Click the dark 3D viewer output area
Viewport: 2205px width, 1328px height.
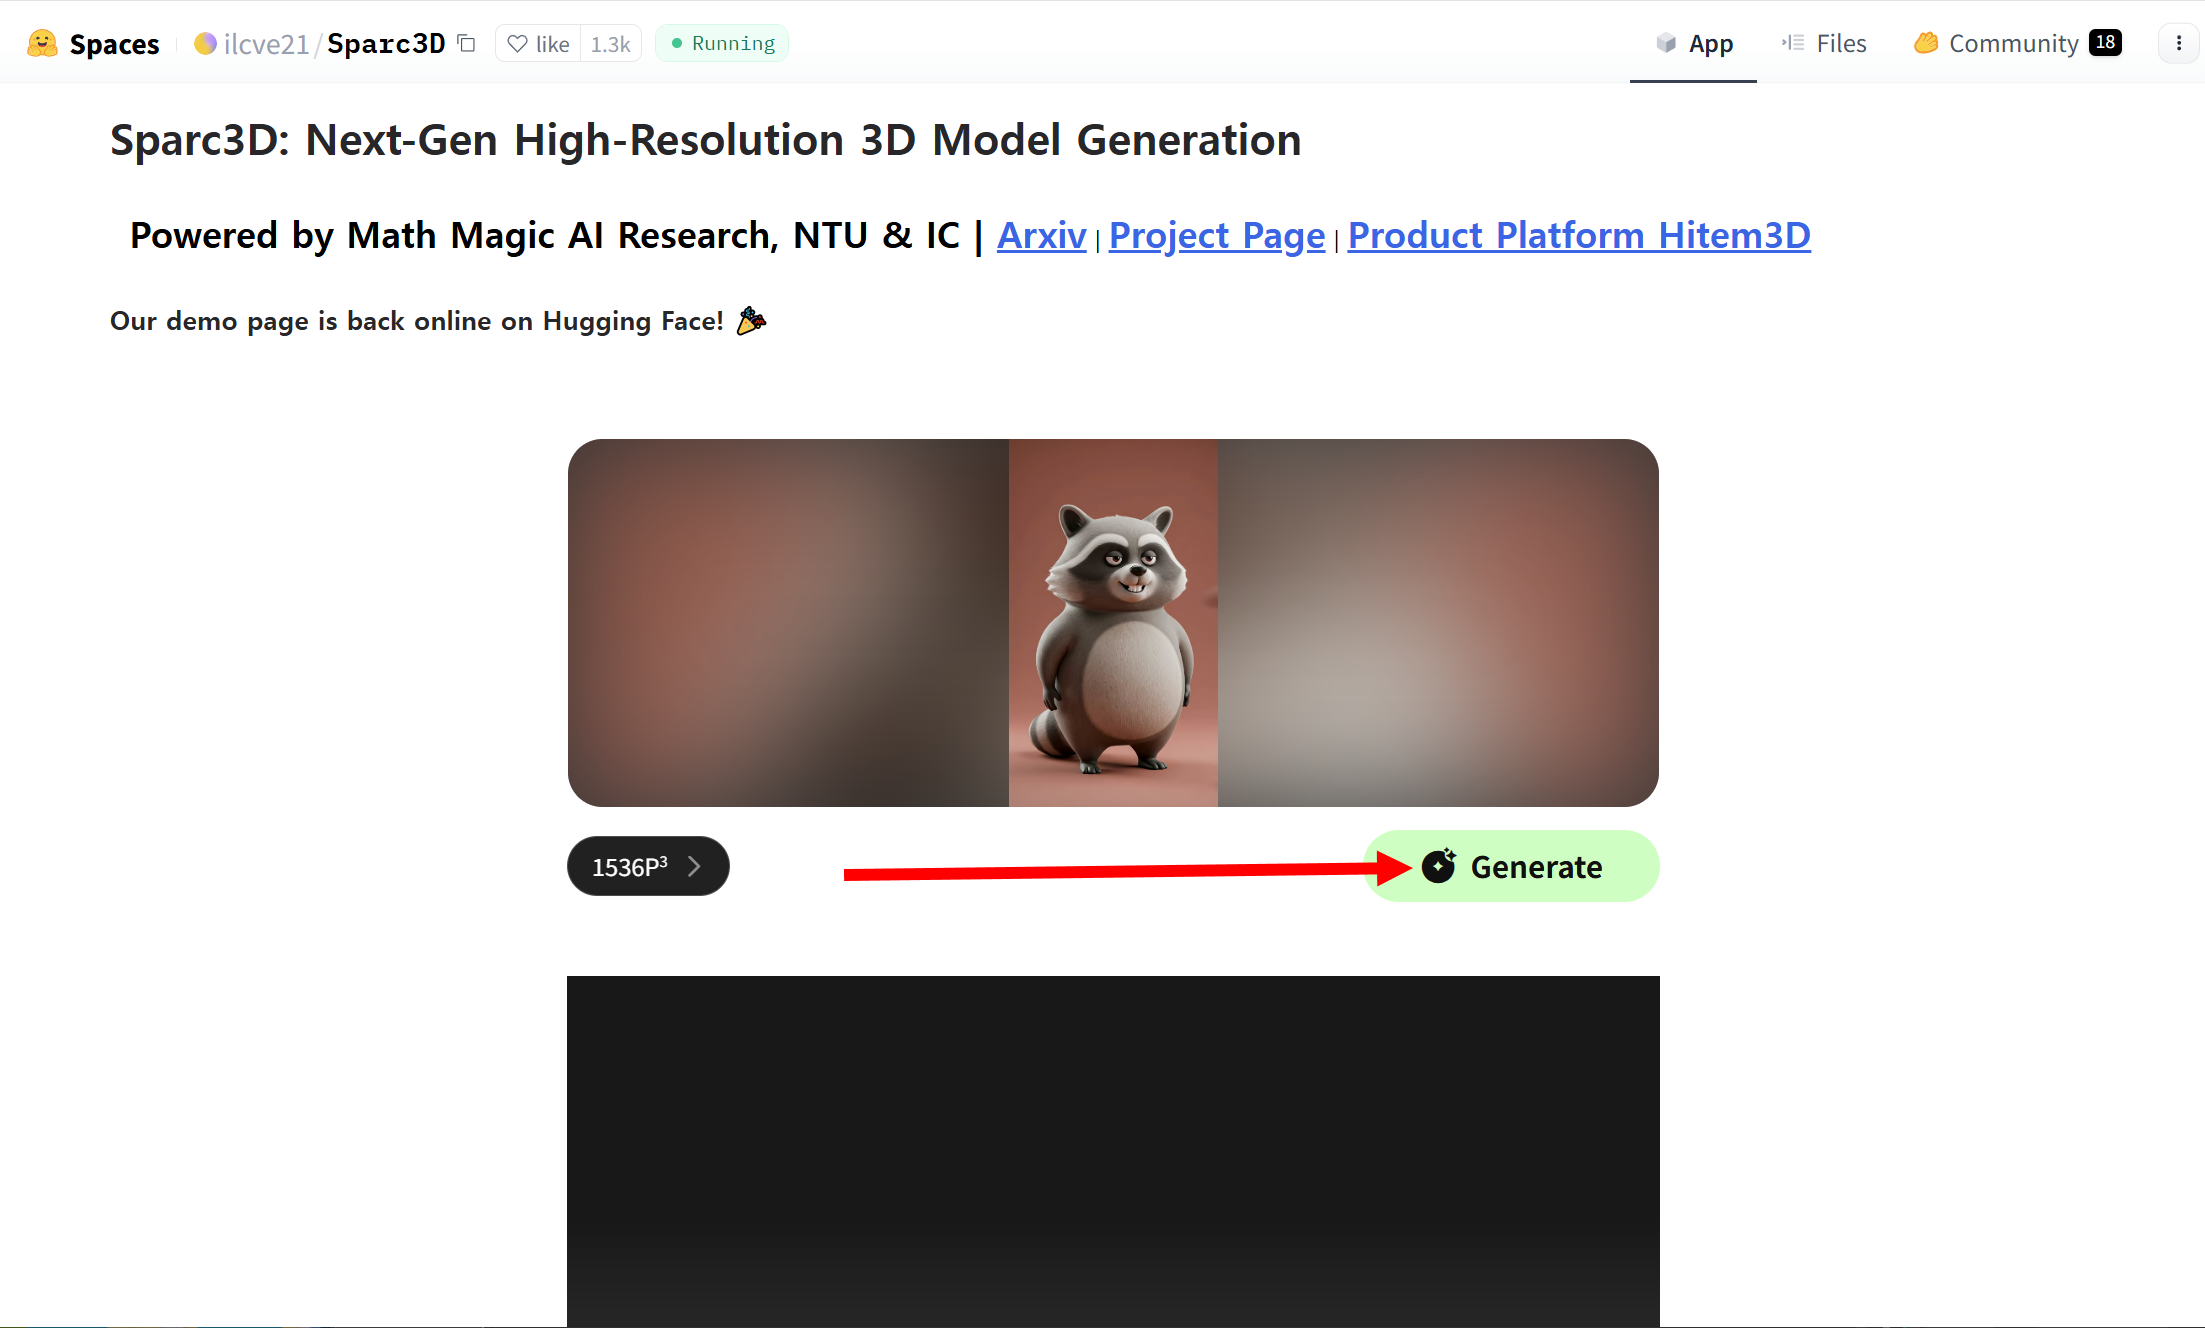tap(1113, 1150)
